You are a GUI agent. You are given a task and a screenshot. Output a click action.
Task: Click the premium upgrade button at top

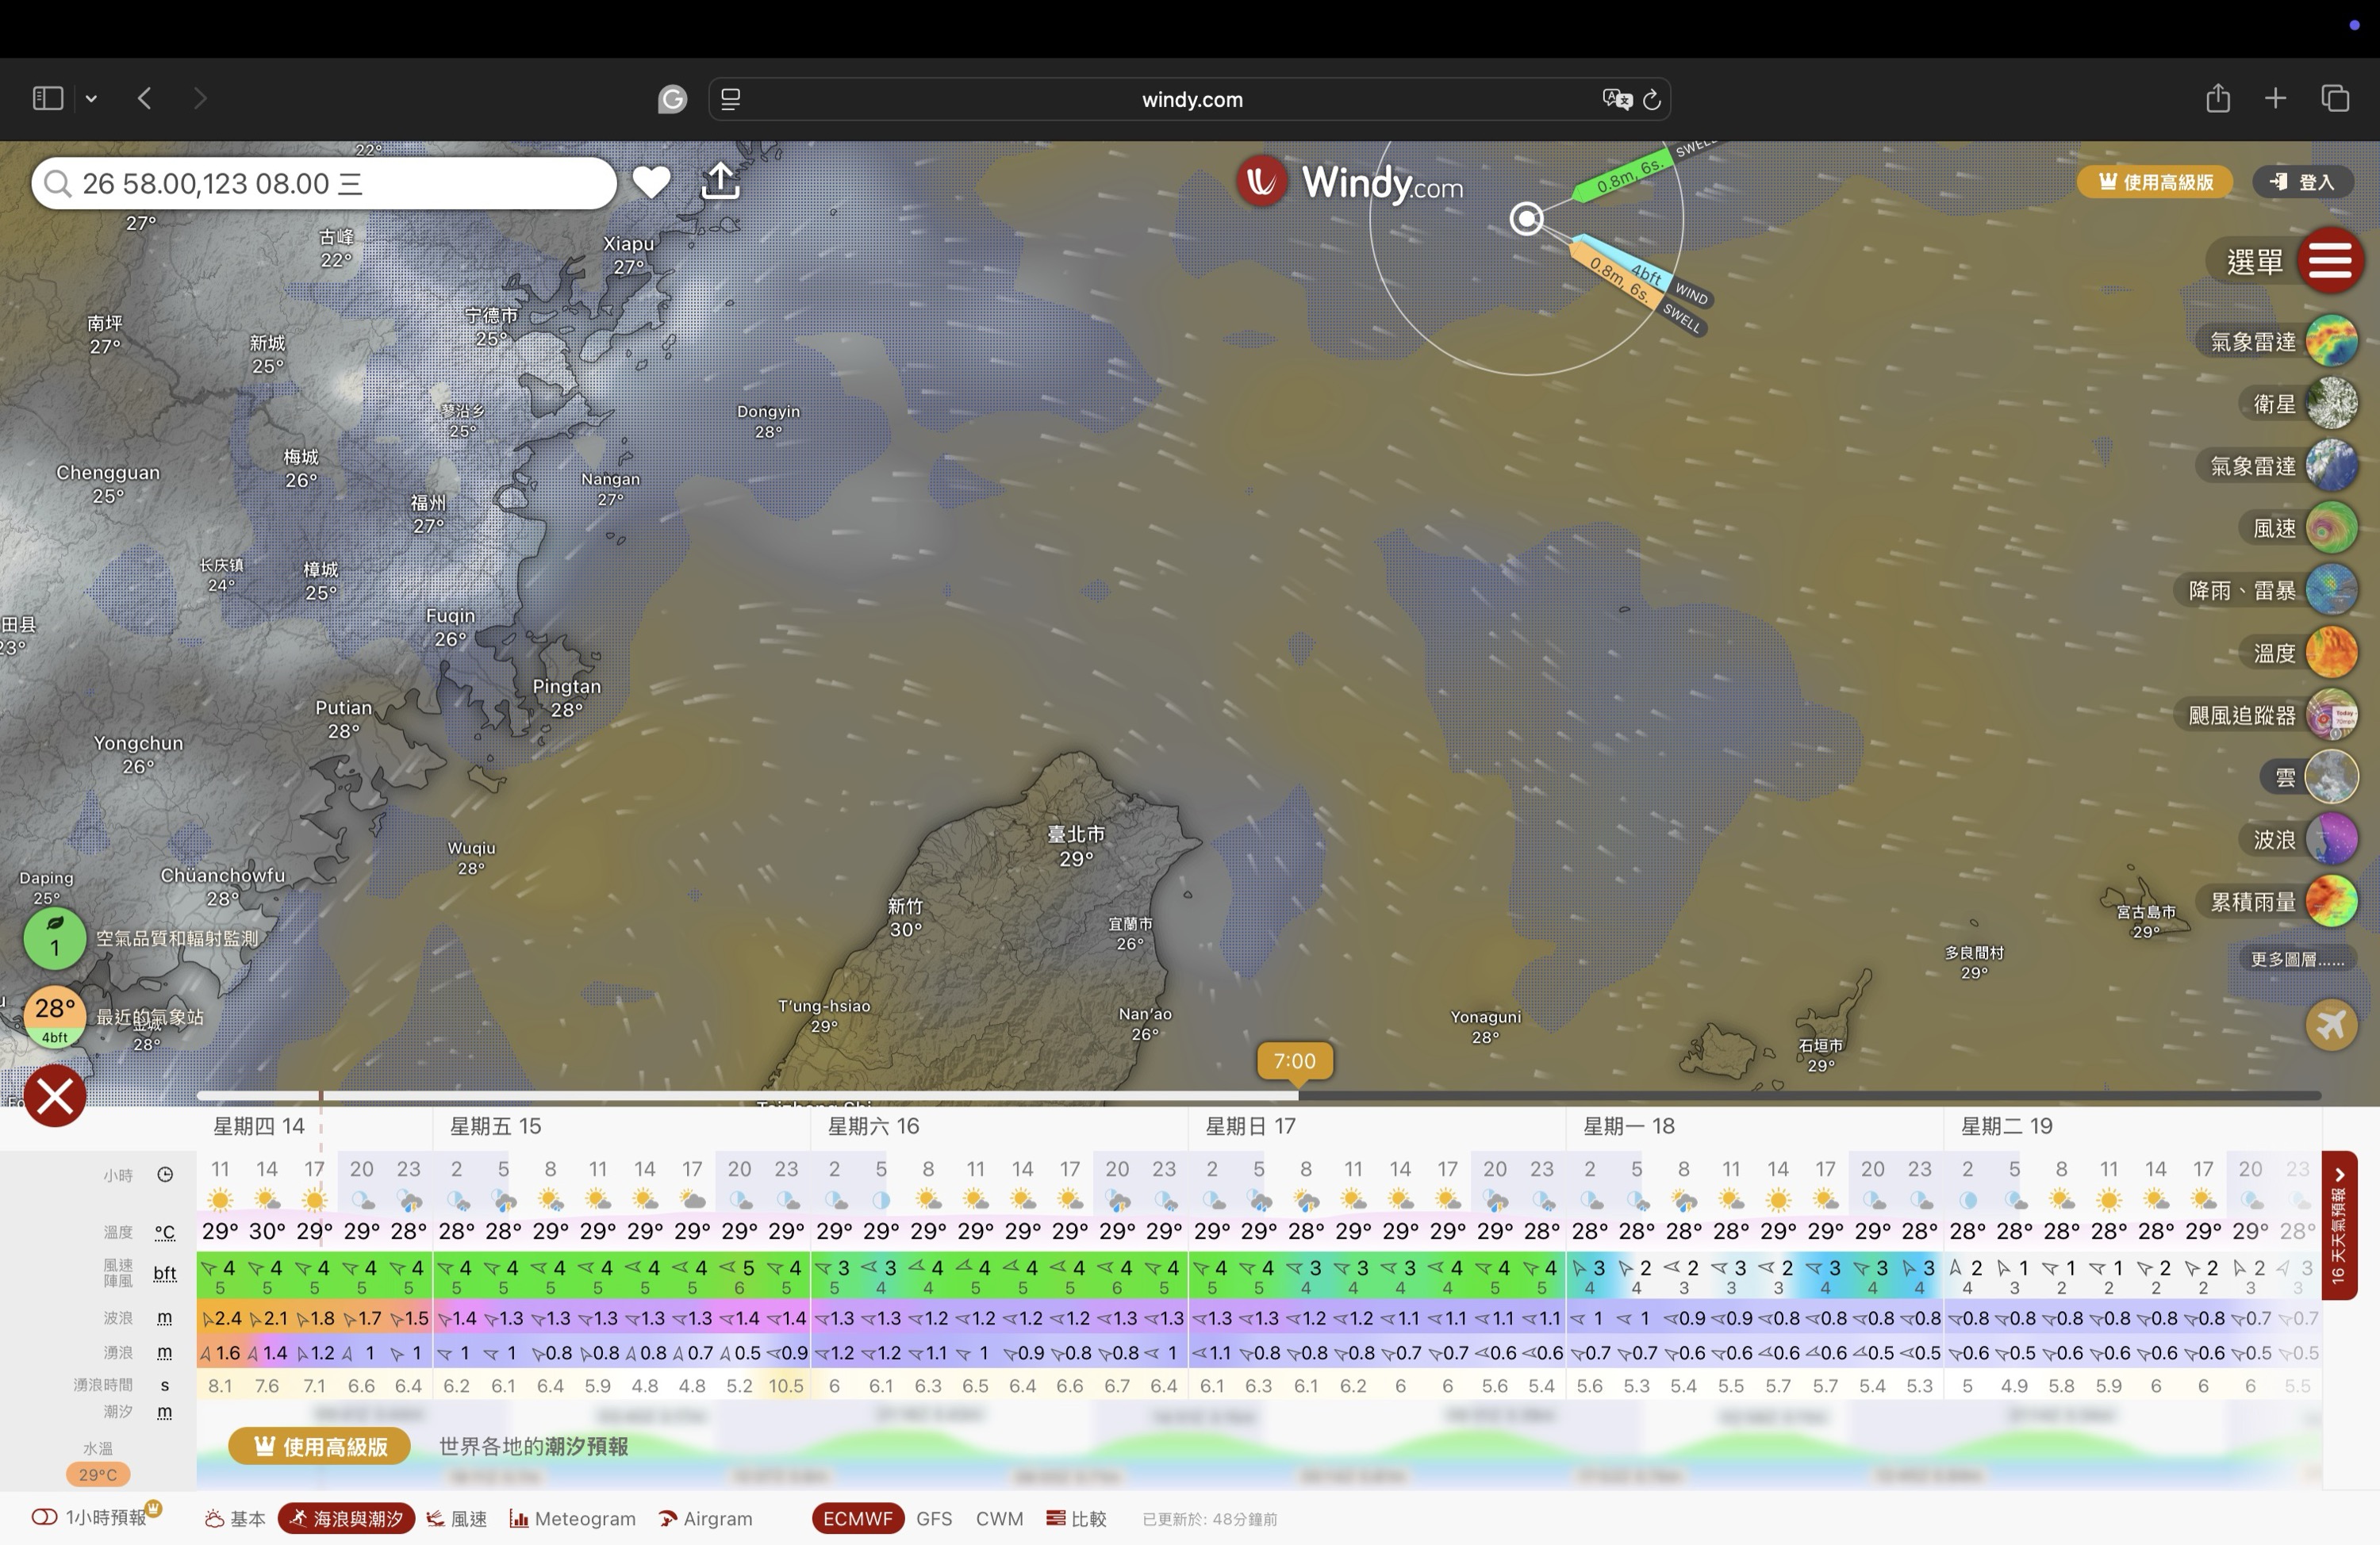(2154, 182)
